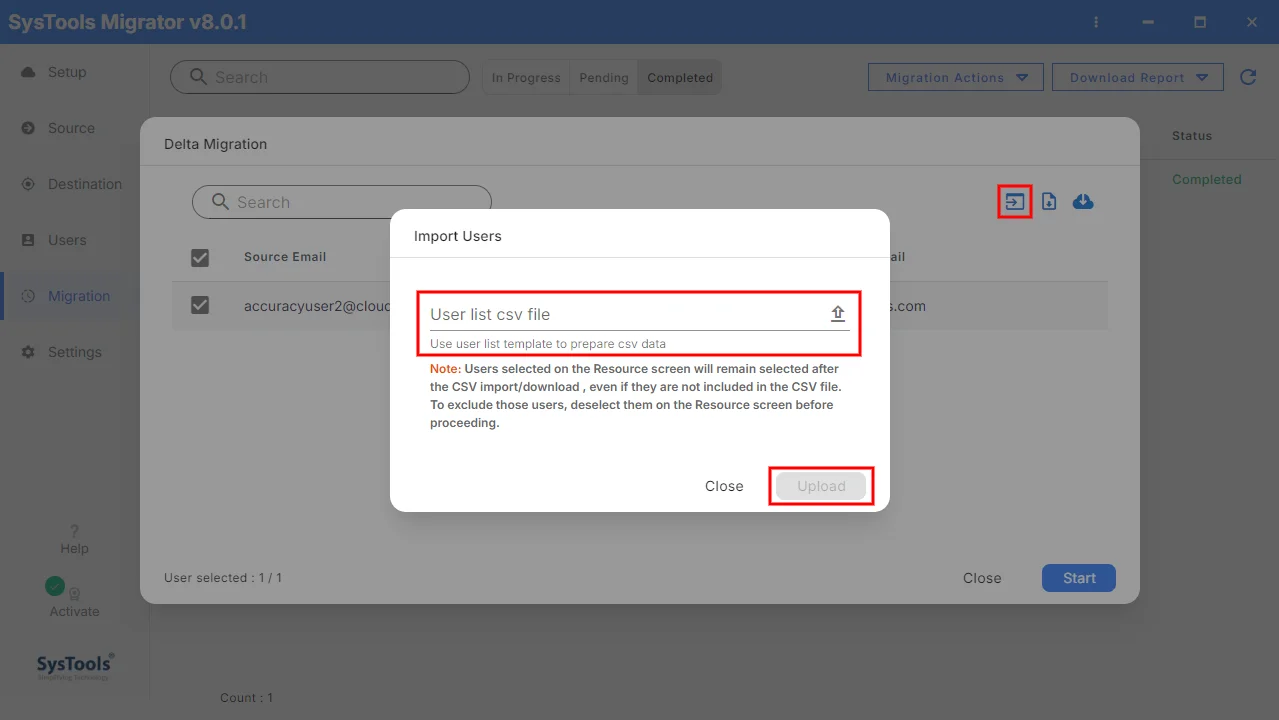Click the 'Count : 1' text
The image size is (1279, 720).
247,698
